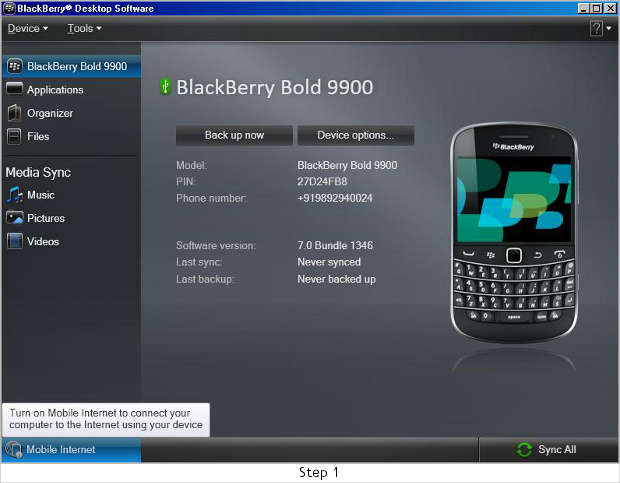This screenshot has width=620, height=483.
Task: Click the Sync All button
Action: tap(548, 450)
